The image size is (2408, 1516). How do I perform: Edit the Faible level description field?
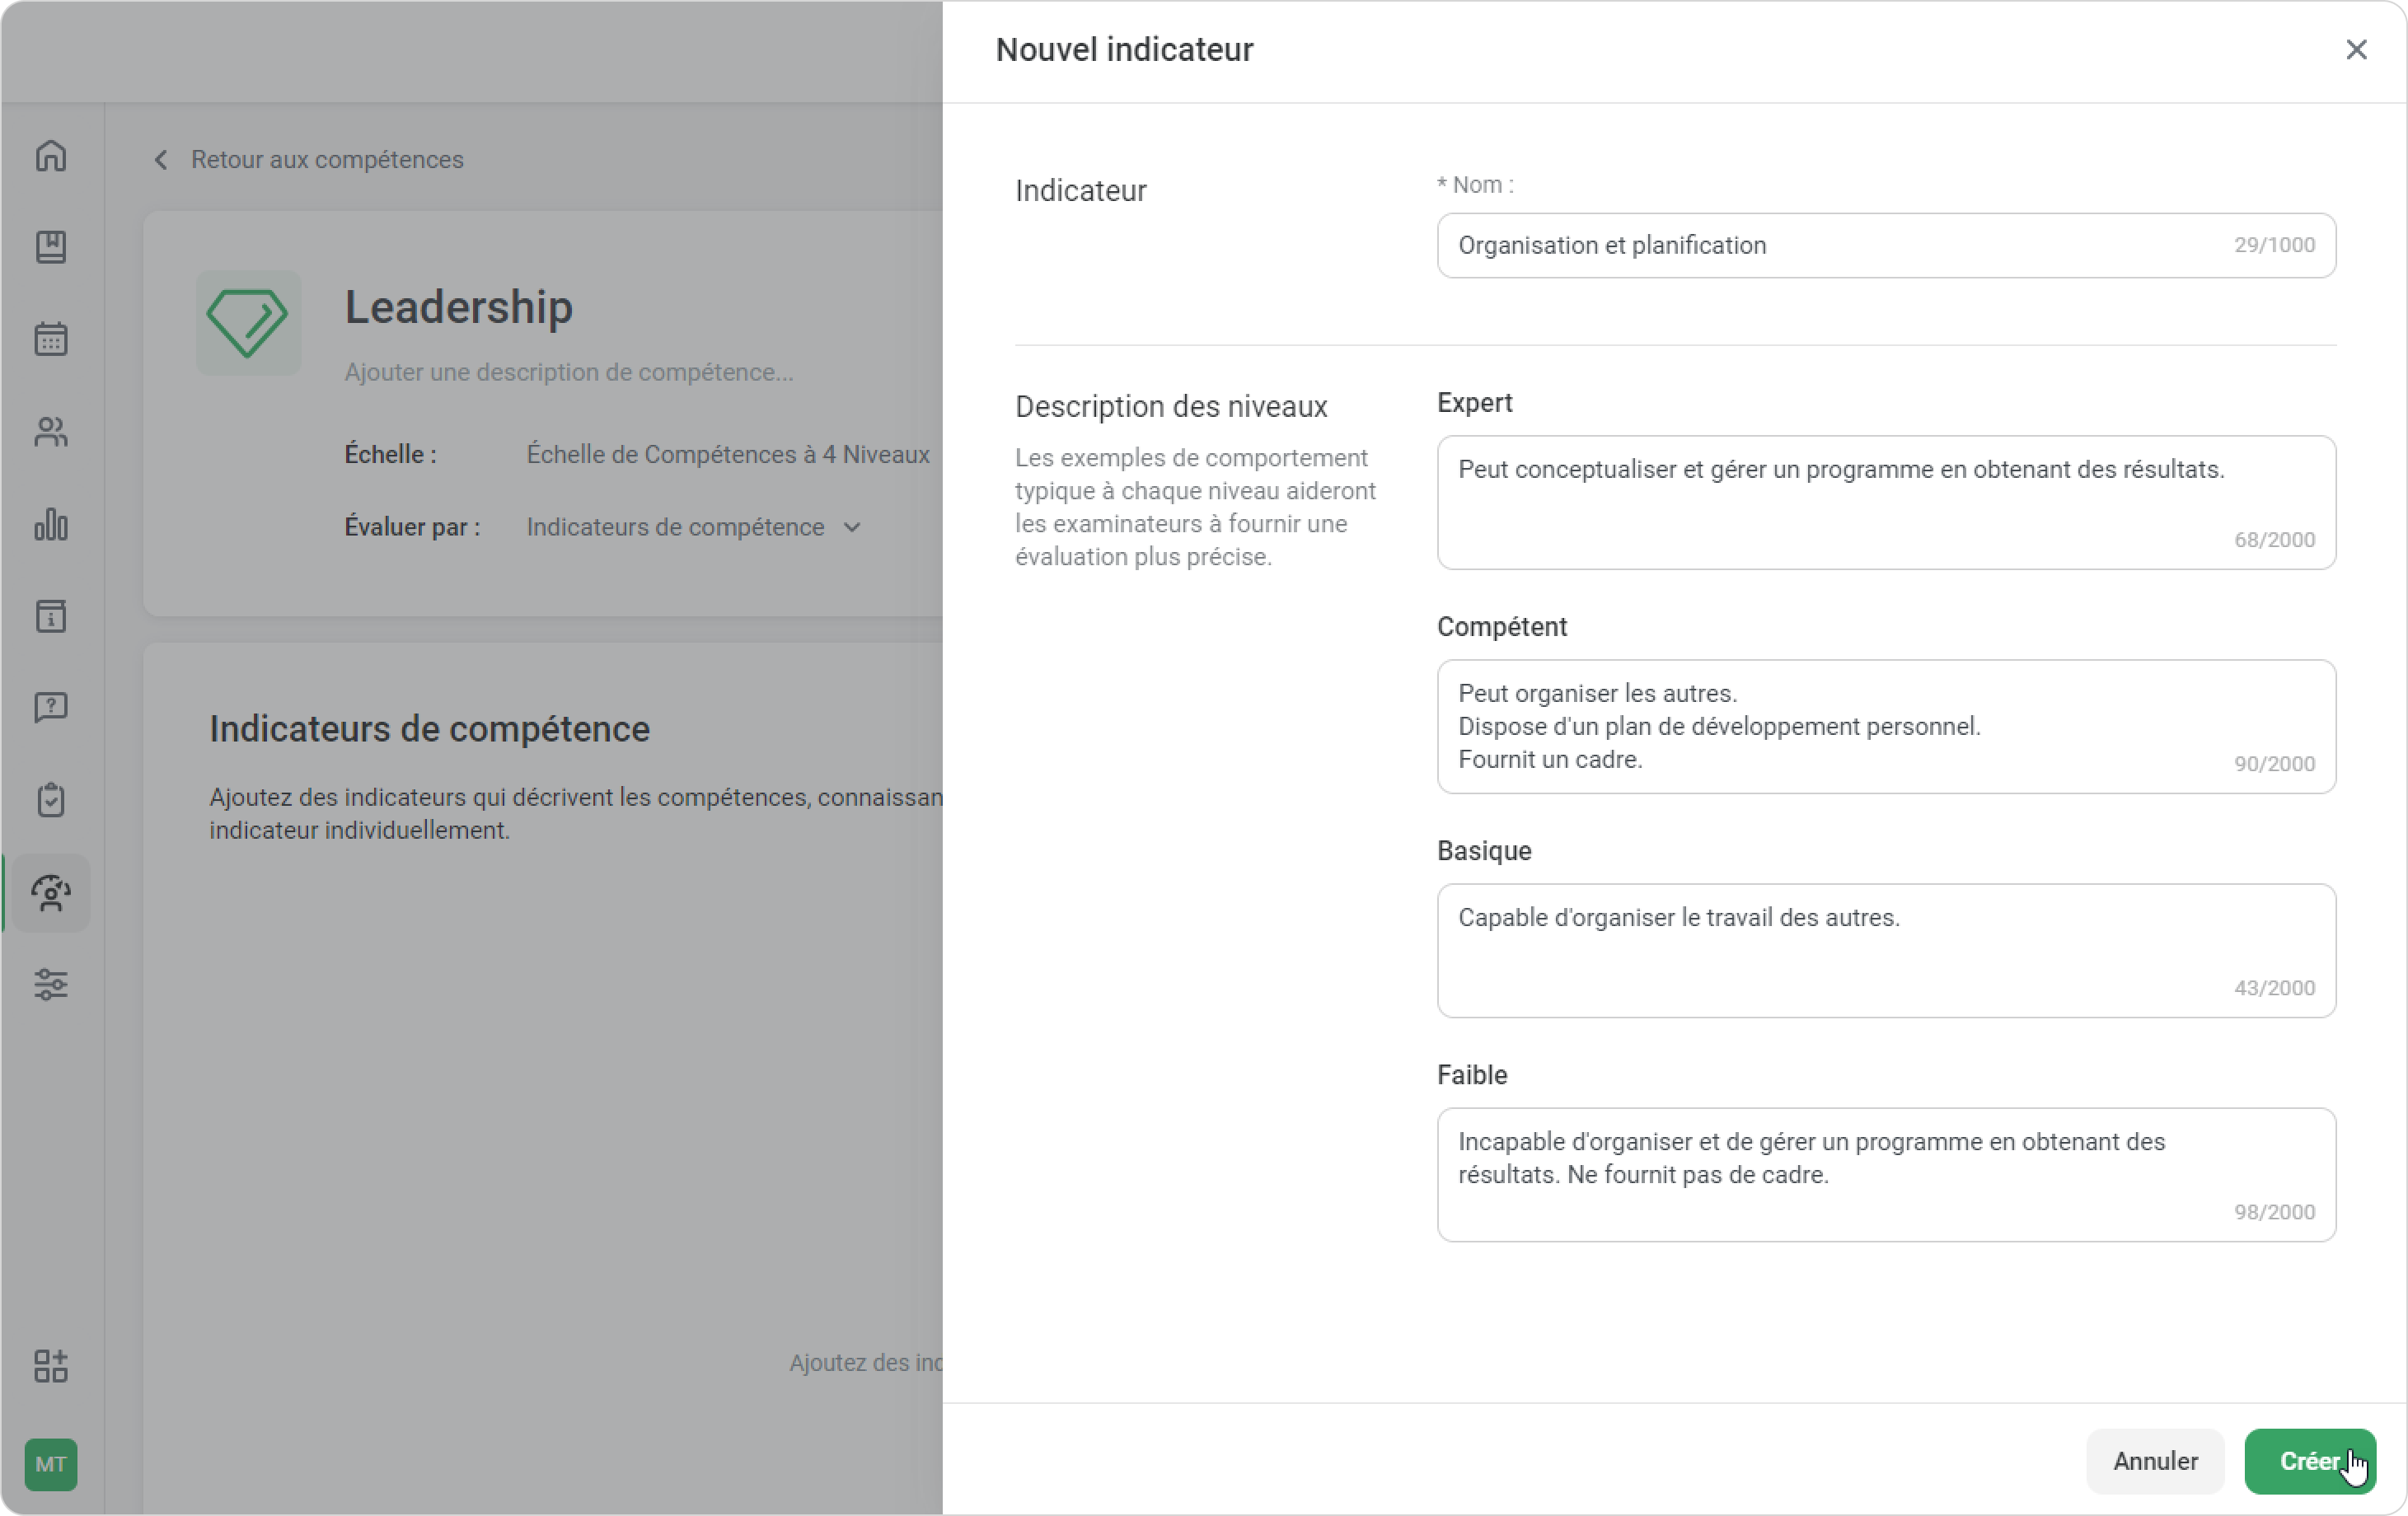click(1886, 1174)
